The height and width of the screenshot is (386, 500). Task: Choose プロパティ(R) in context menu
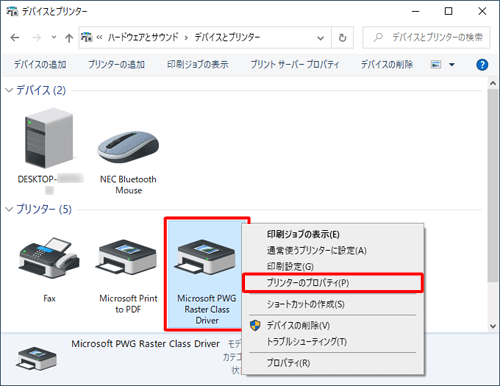288,363
